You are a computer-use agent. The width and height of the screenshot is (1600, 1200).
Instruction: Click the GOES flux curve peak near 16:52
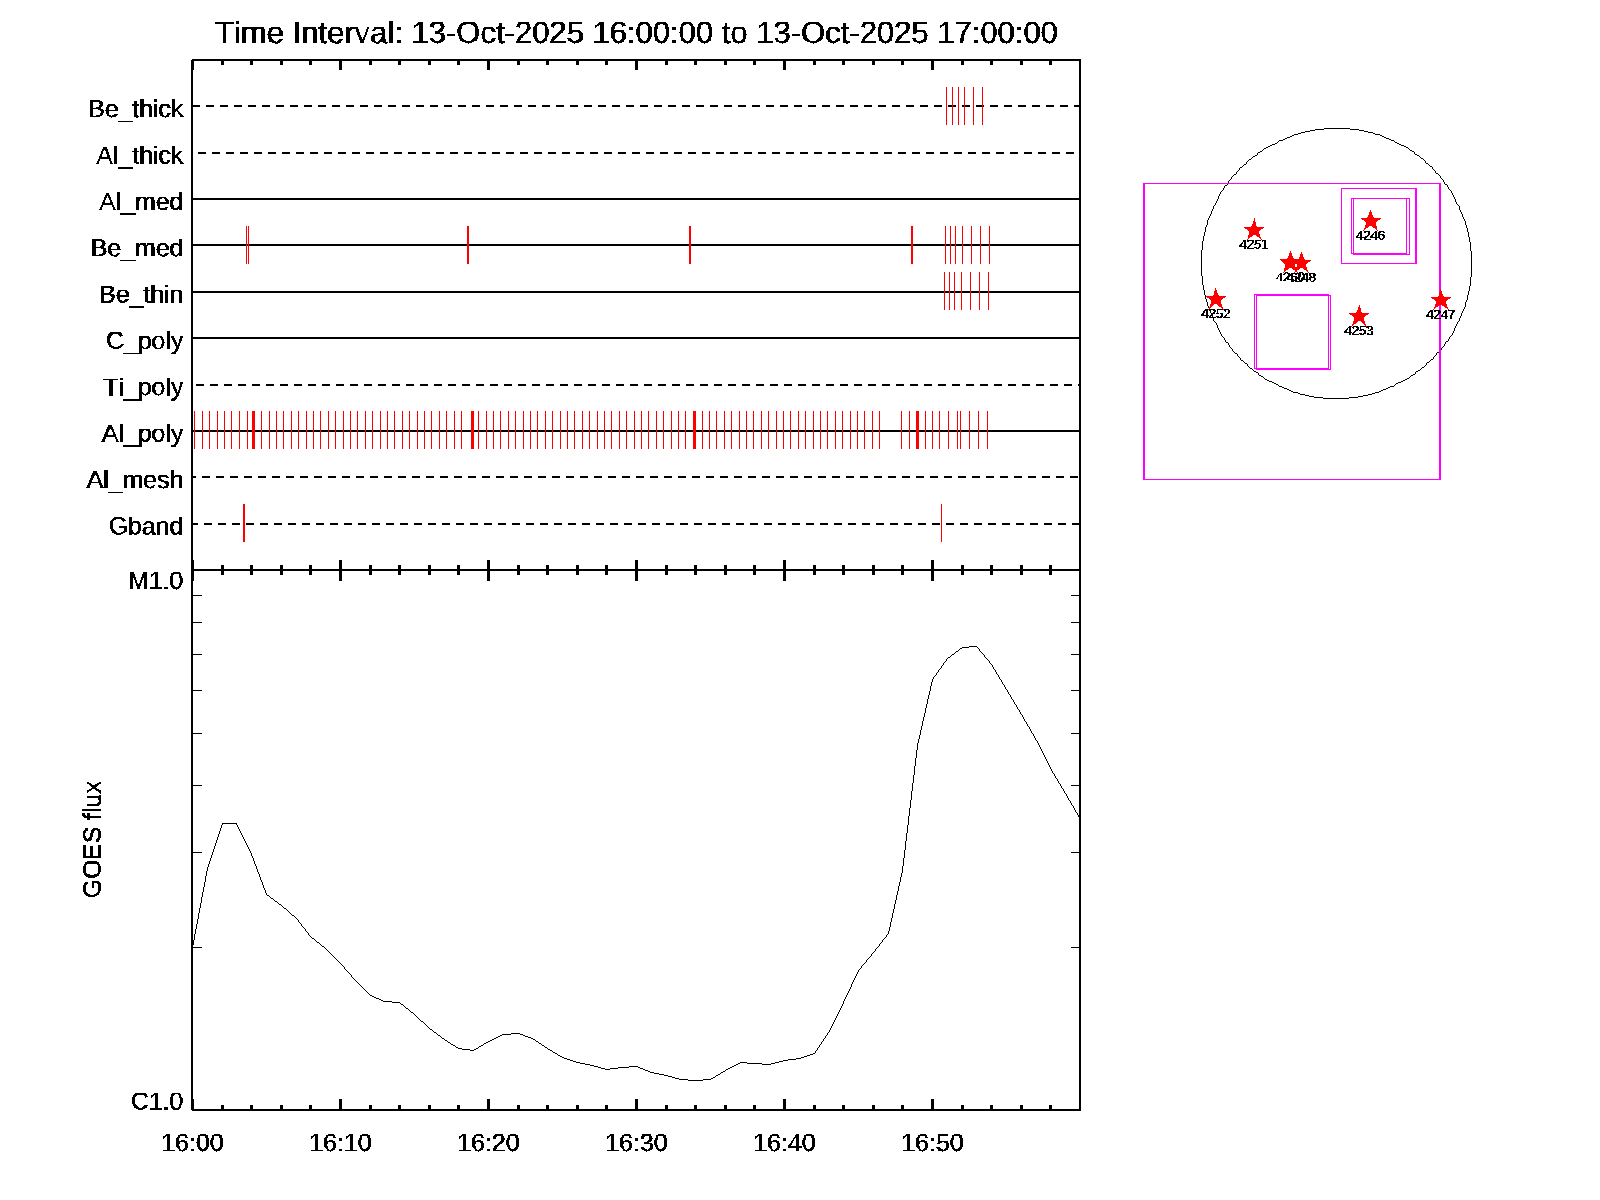970,646
